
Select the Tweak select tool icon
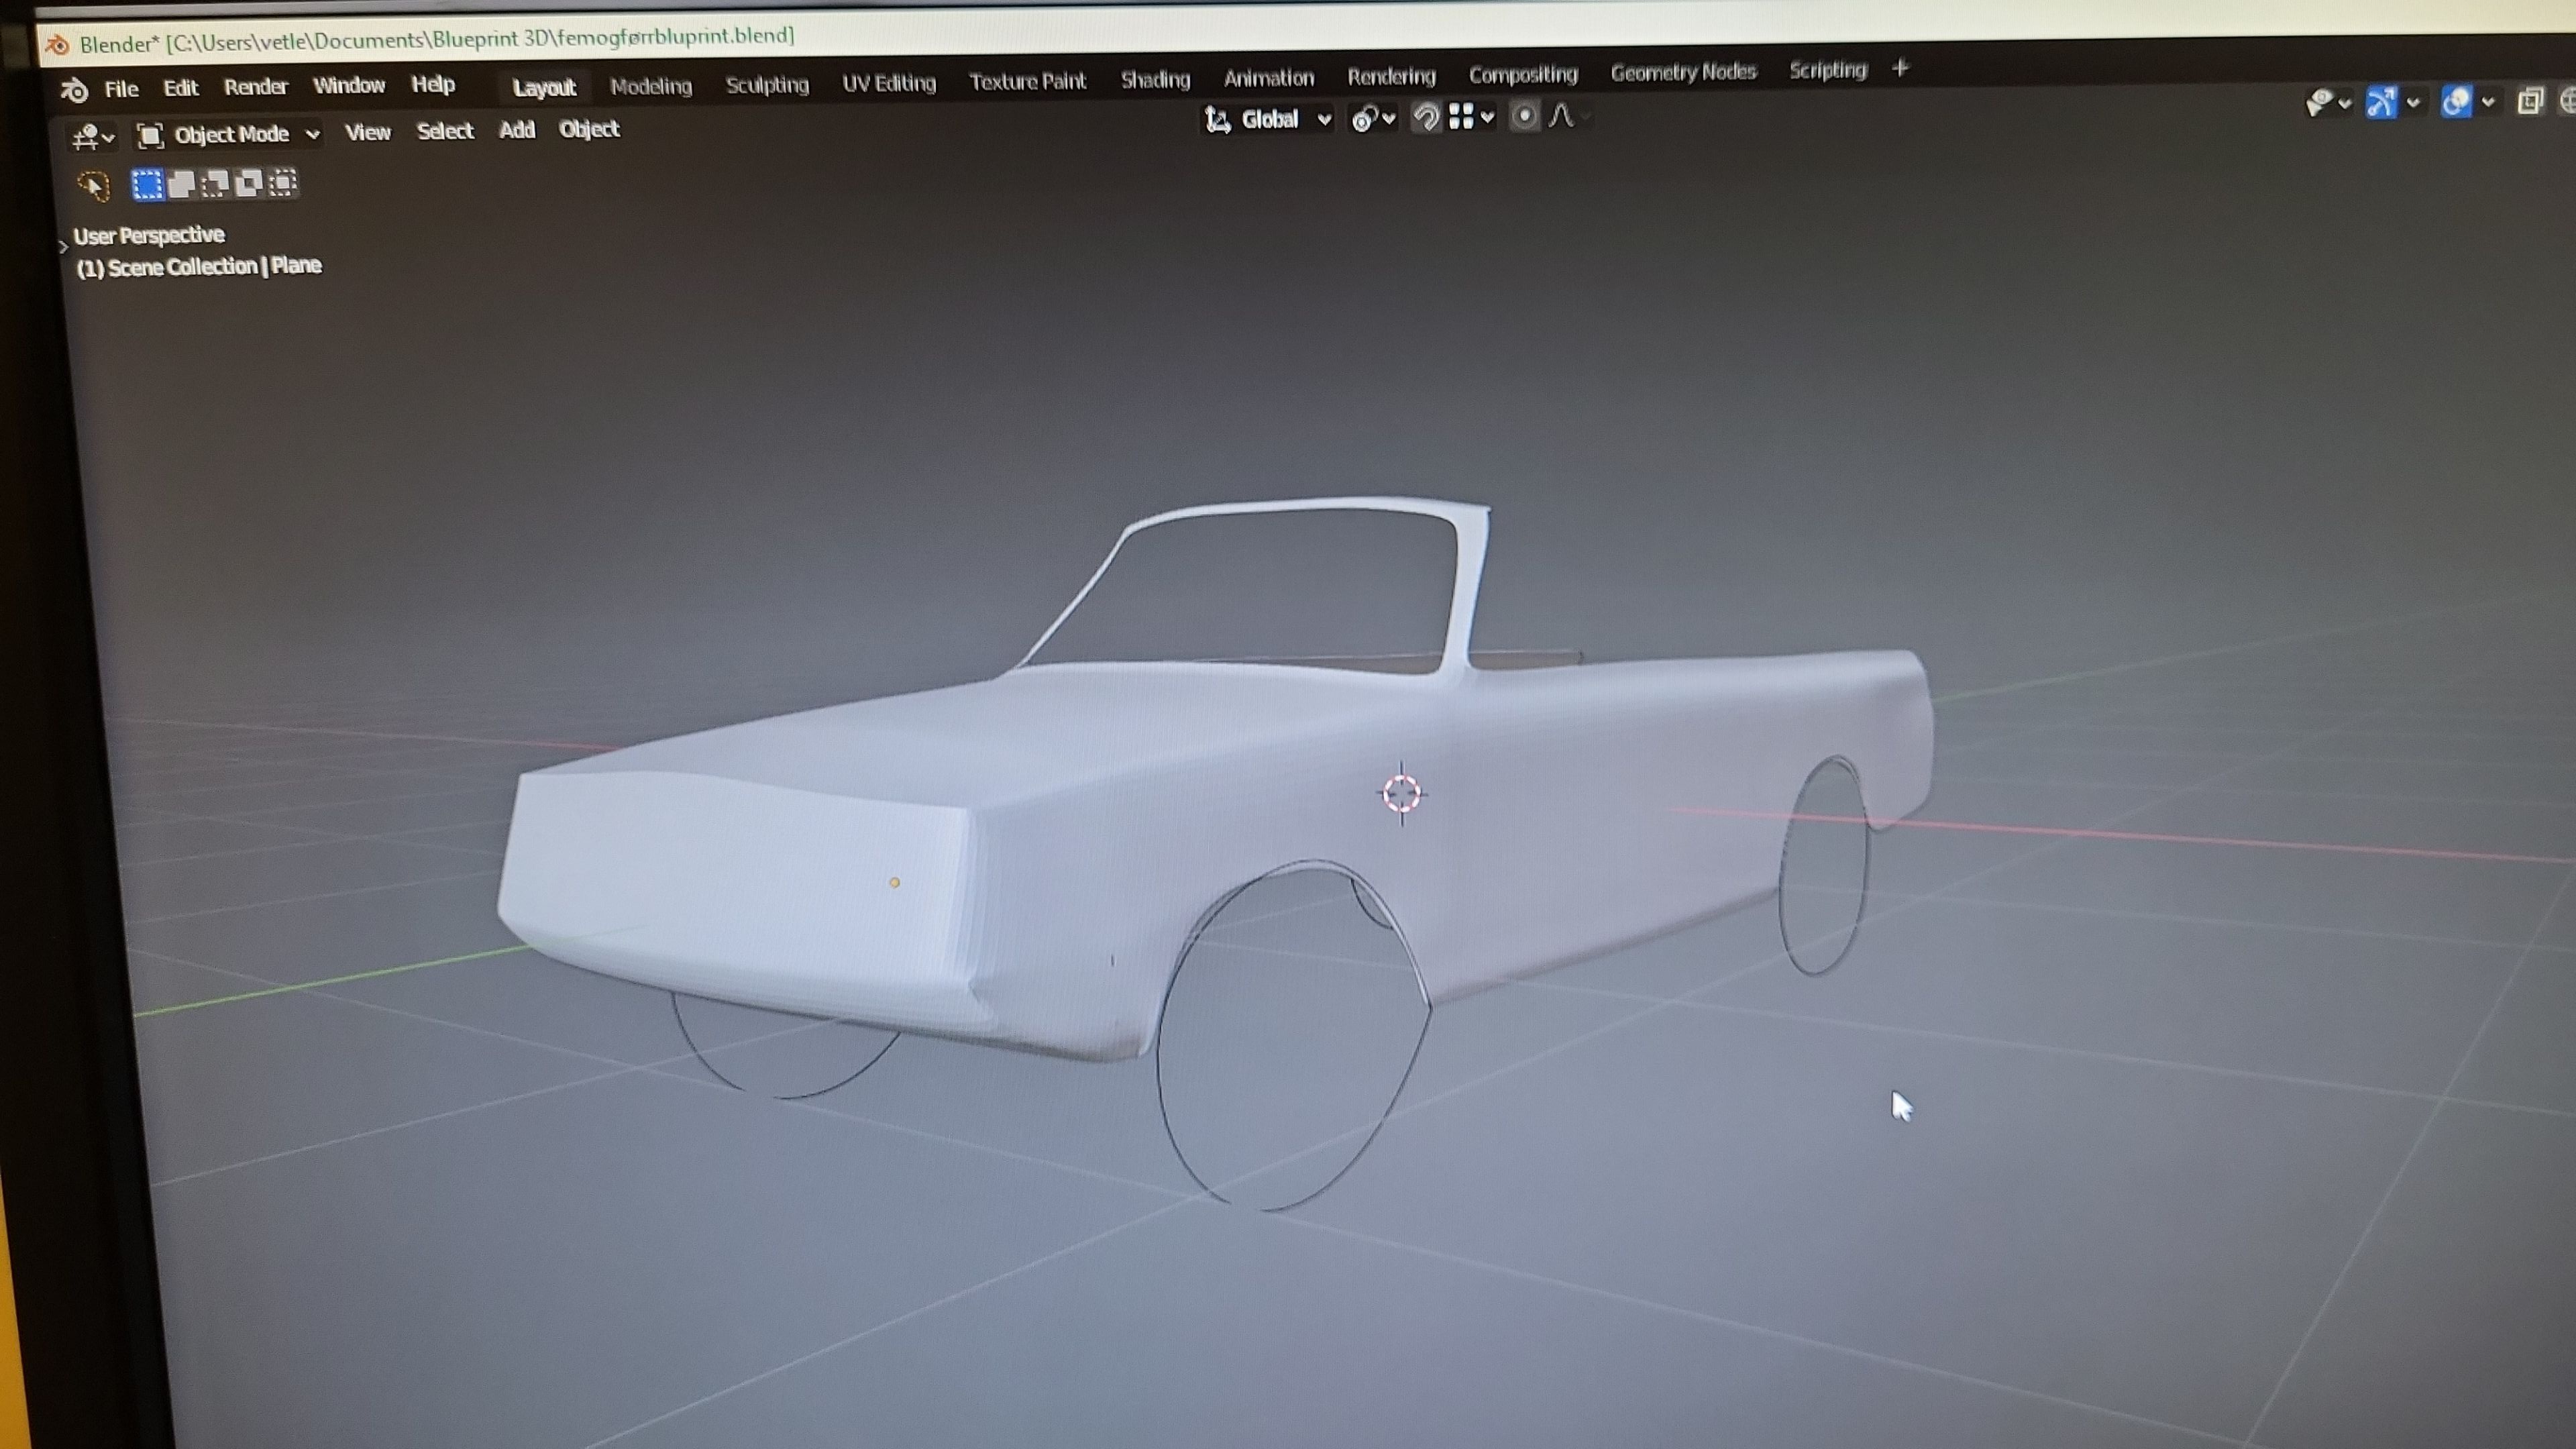93,185
